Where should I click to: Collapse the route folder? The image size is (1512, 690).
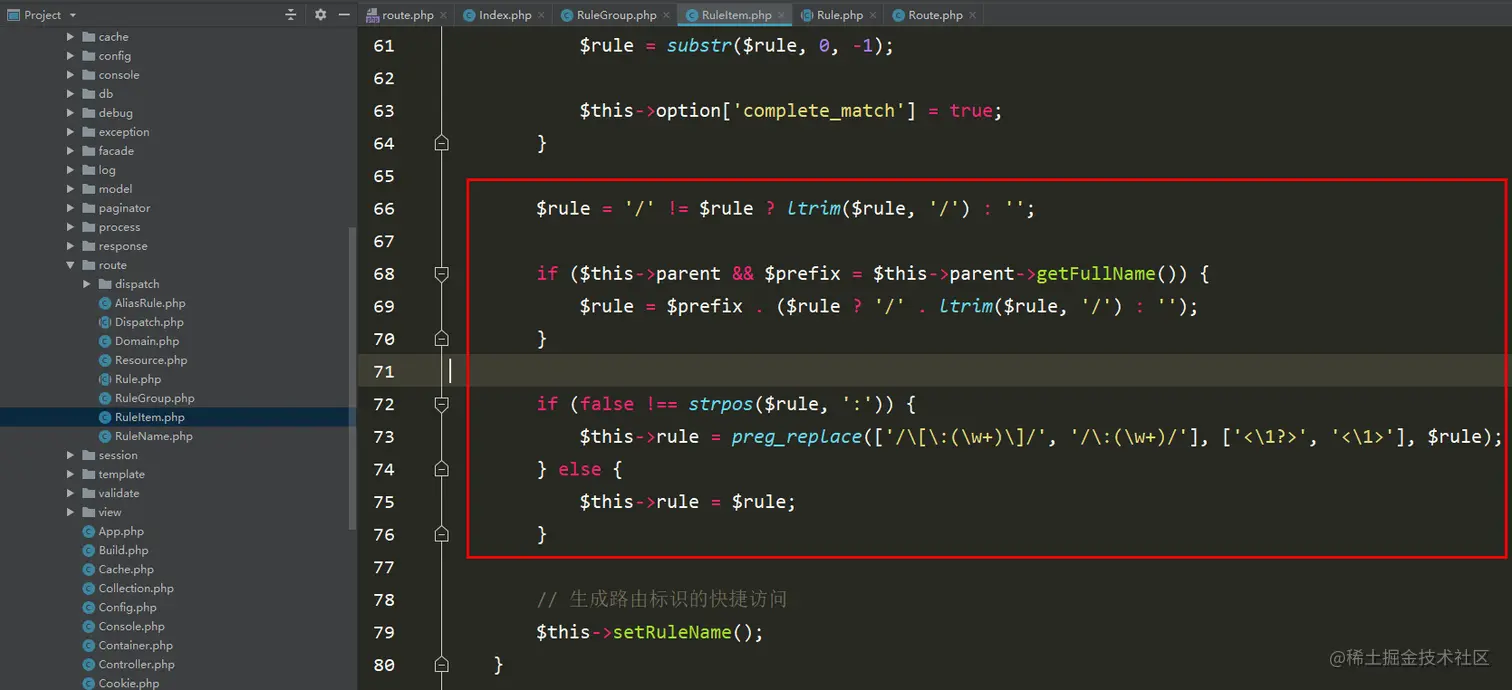pos(70,265)
